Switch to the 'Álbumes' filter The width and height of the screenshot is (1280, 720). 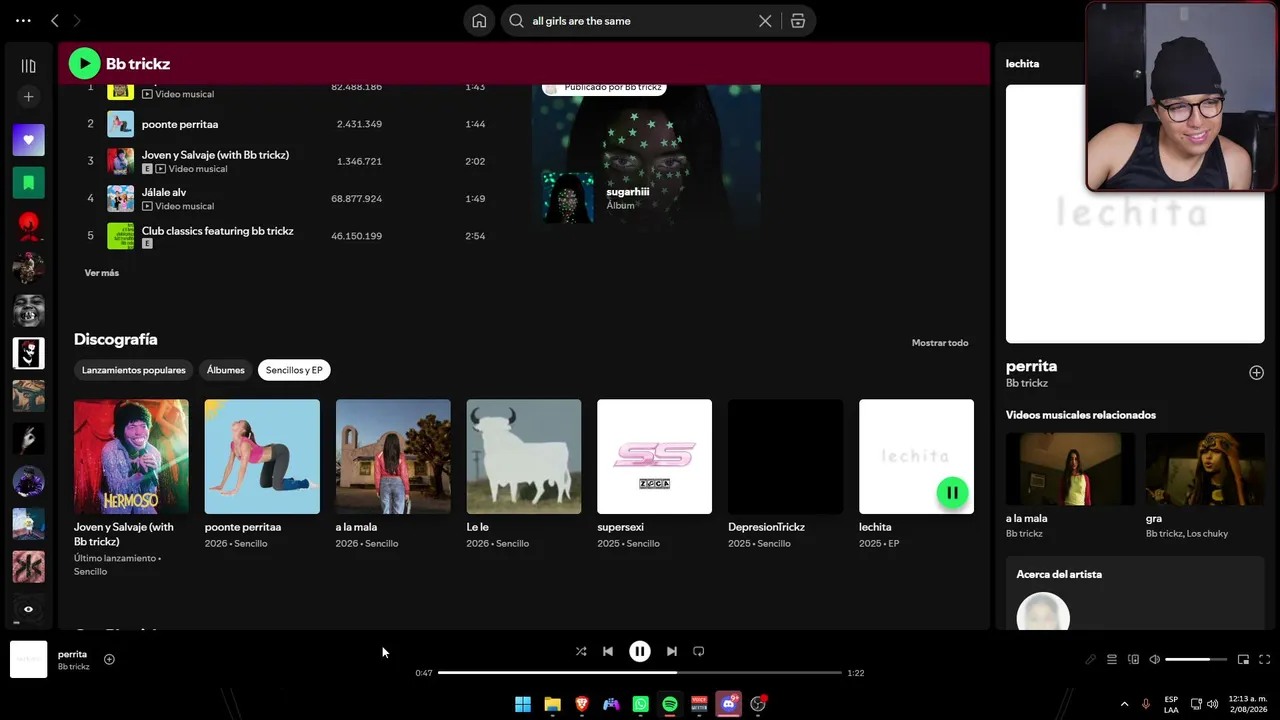(x=226, y=370)
